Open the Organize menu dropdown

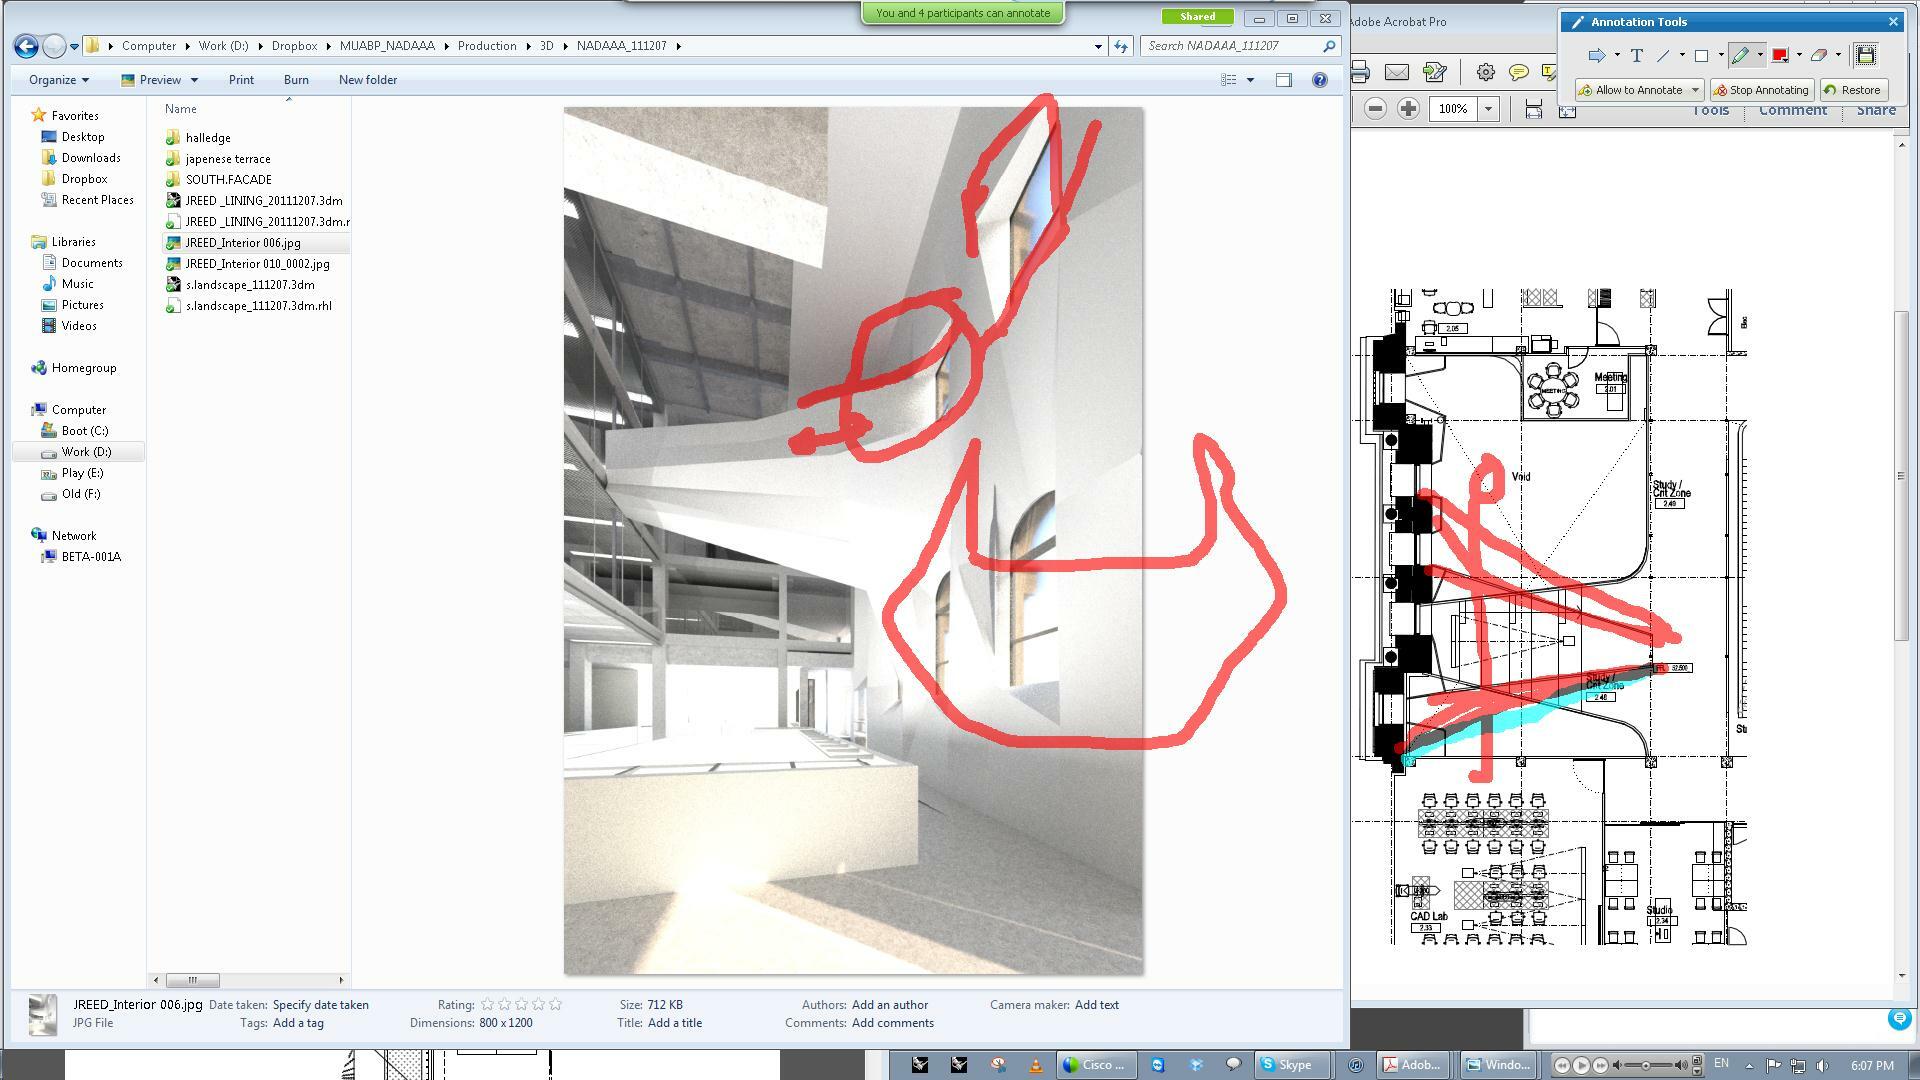click(59, 80)
